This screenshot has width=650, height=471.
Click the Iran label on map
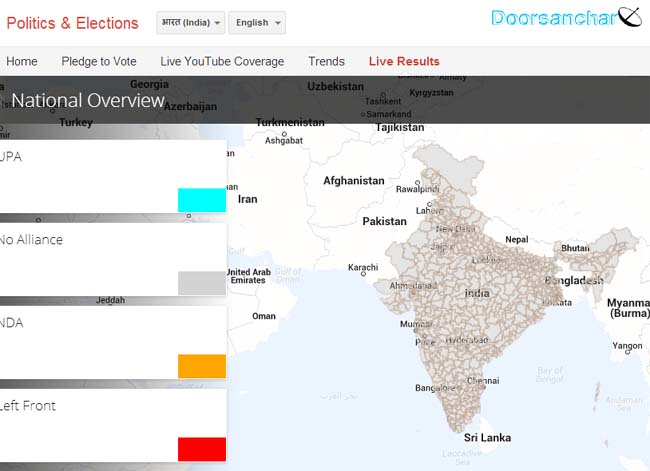click(247, 199)
